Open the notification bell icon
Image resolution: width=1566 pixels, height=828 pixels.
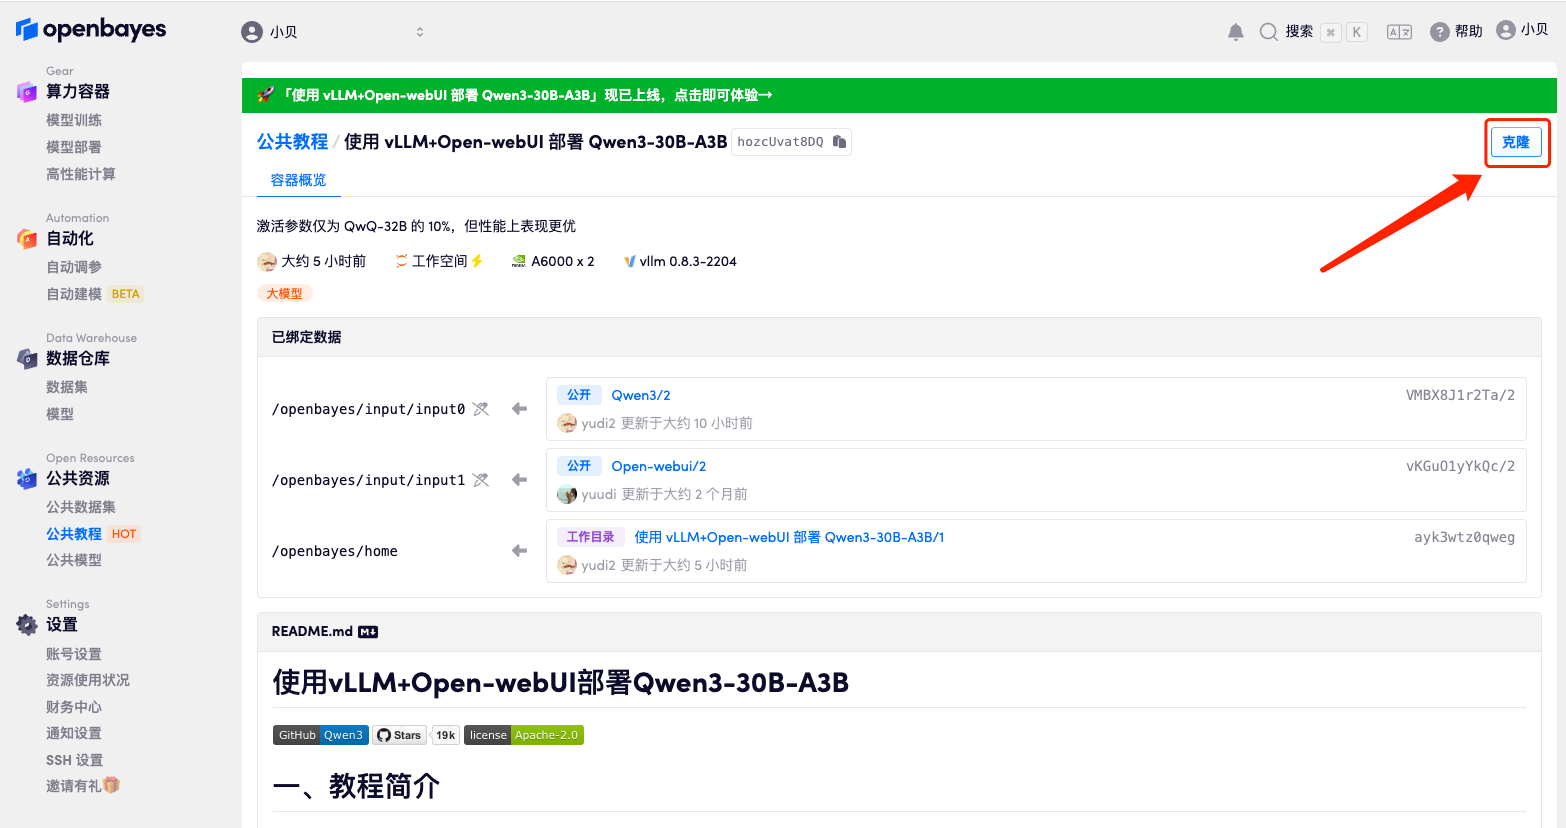pyautogui.click(x=1236, y=32)
